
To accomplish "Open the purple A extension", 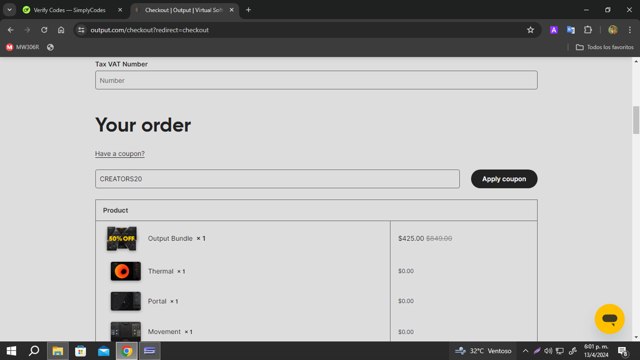I will pyautogui.click(x=553, y=30).
